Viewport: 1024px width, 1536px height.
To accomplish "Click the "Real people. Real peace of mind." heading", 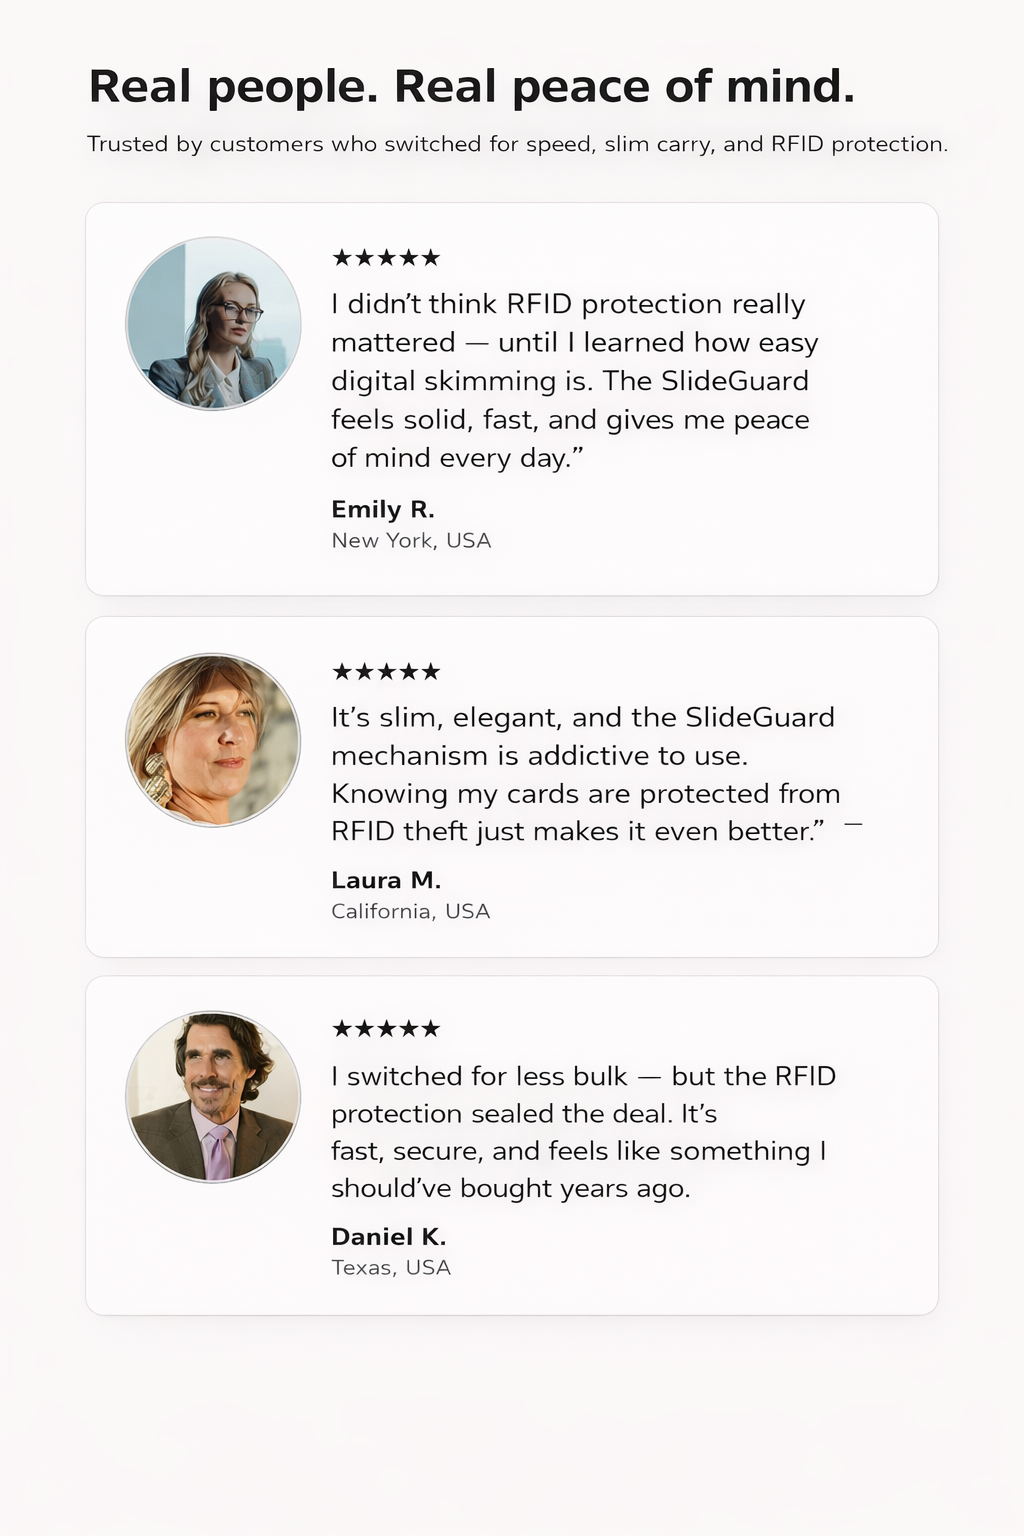I will pos(472,87).
